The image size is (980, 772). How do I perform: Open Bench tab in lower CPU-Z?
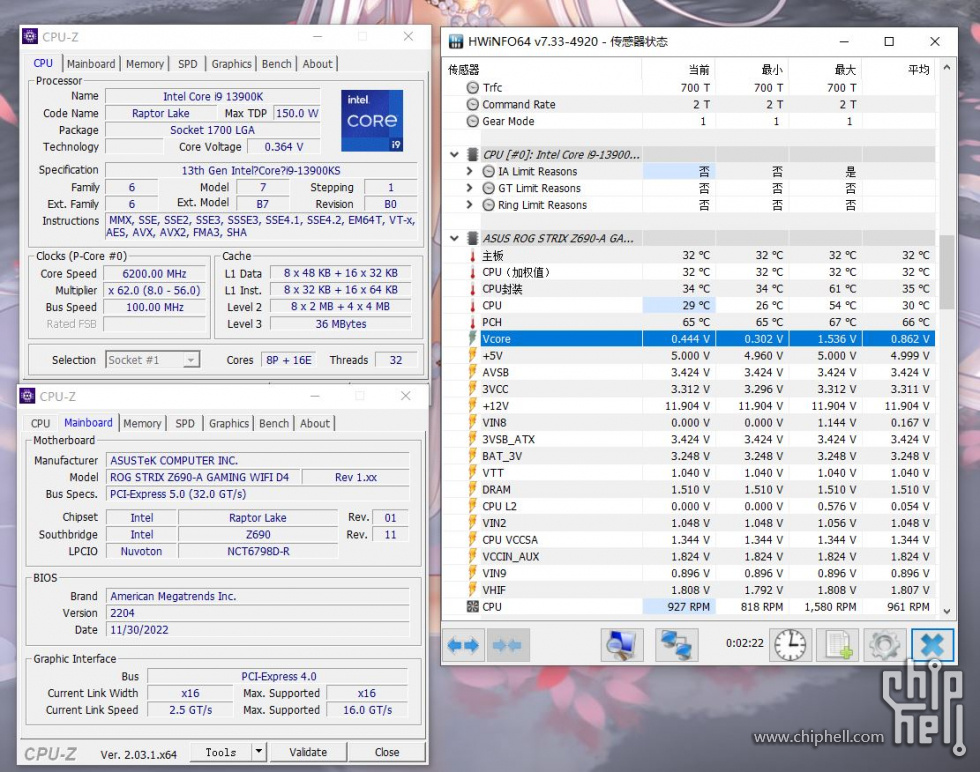point(274,423)
